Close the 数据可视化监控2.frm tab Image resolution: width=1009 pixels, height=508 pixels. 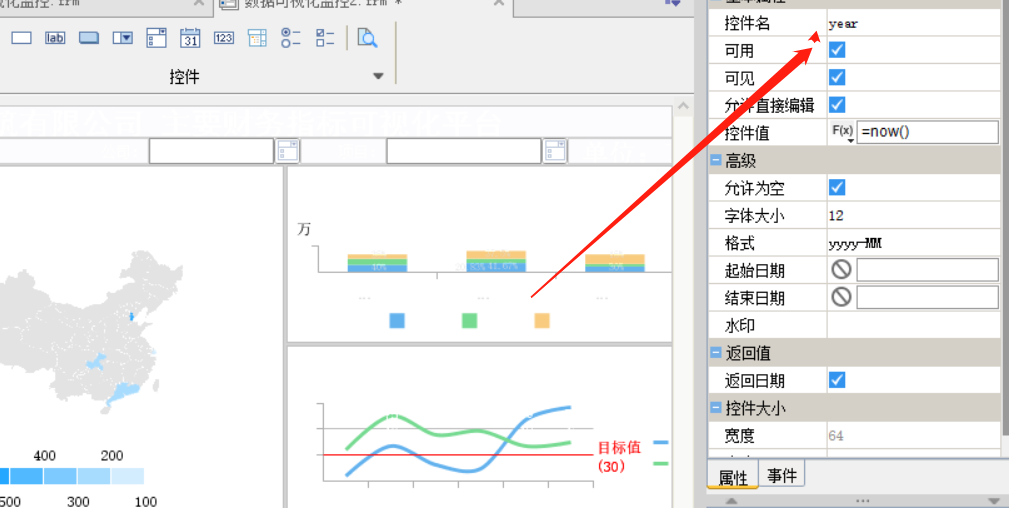click(499, 3)
